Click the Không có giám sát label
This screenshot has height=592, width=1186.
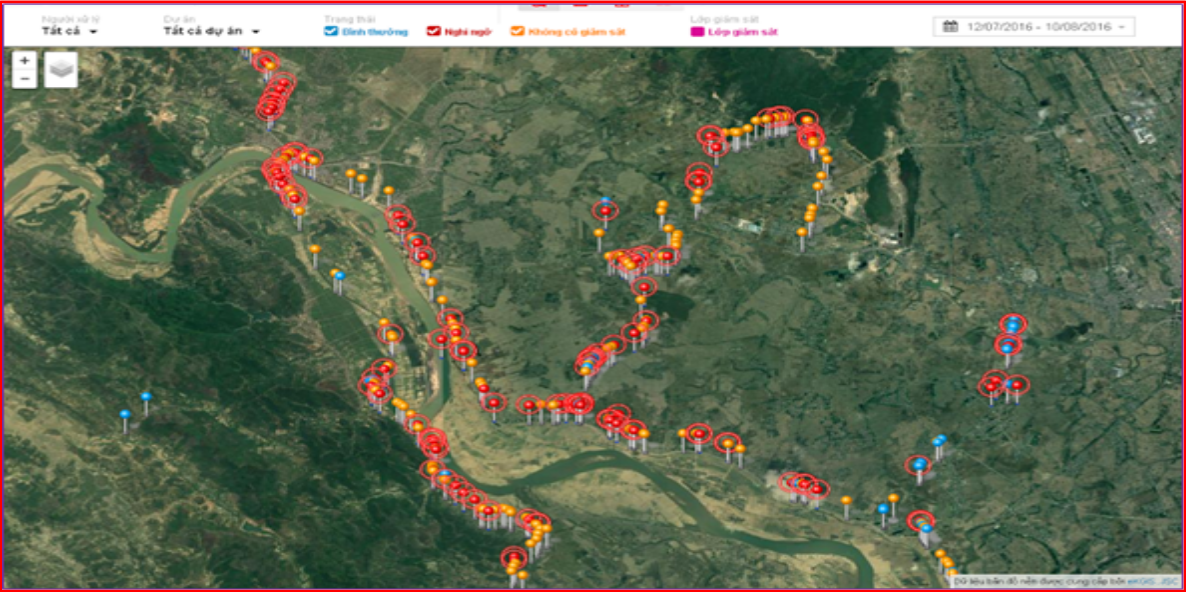pyautogui.click(x=577, y=32)
